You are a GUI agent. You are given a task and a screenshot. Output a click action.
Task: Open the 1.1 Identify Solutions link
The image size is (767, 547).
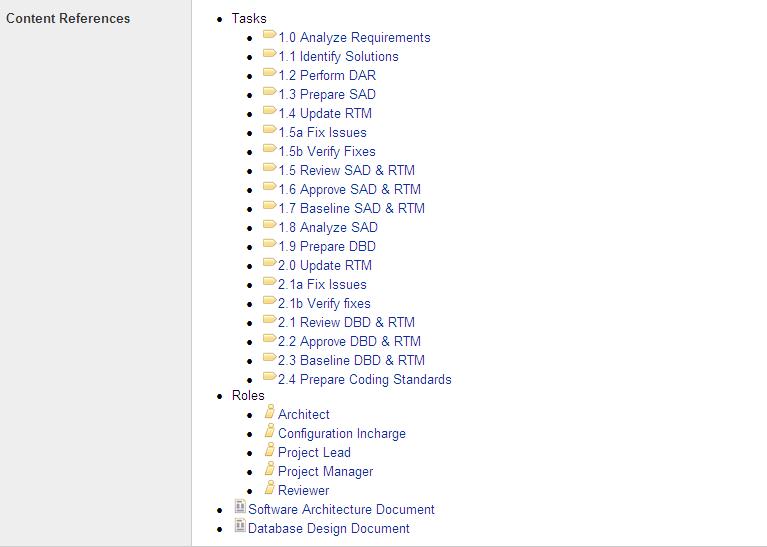click(338, 57)
